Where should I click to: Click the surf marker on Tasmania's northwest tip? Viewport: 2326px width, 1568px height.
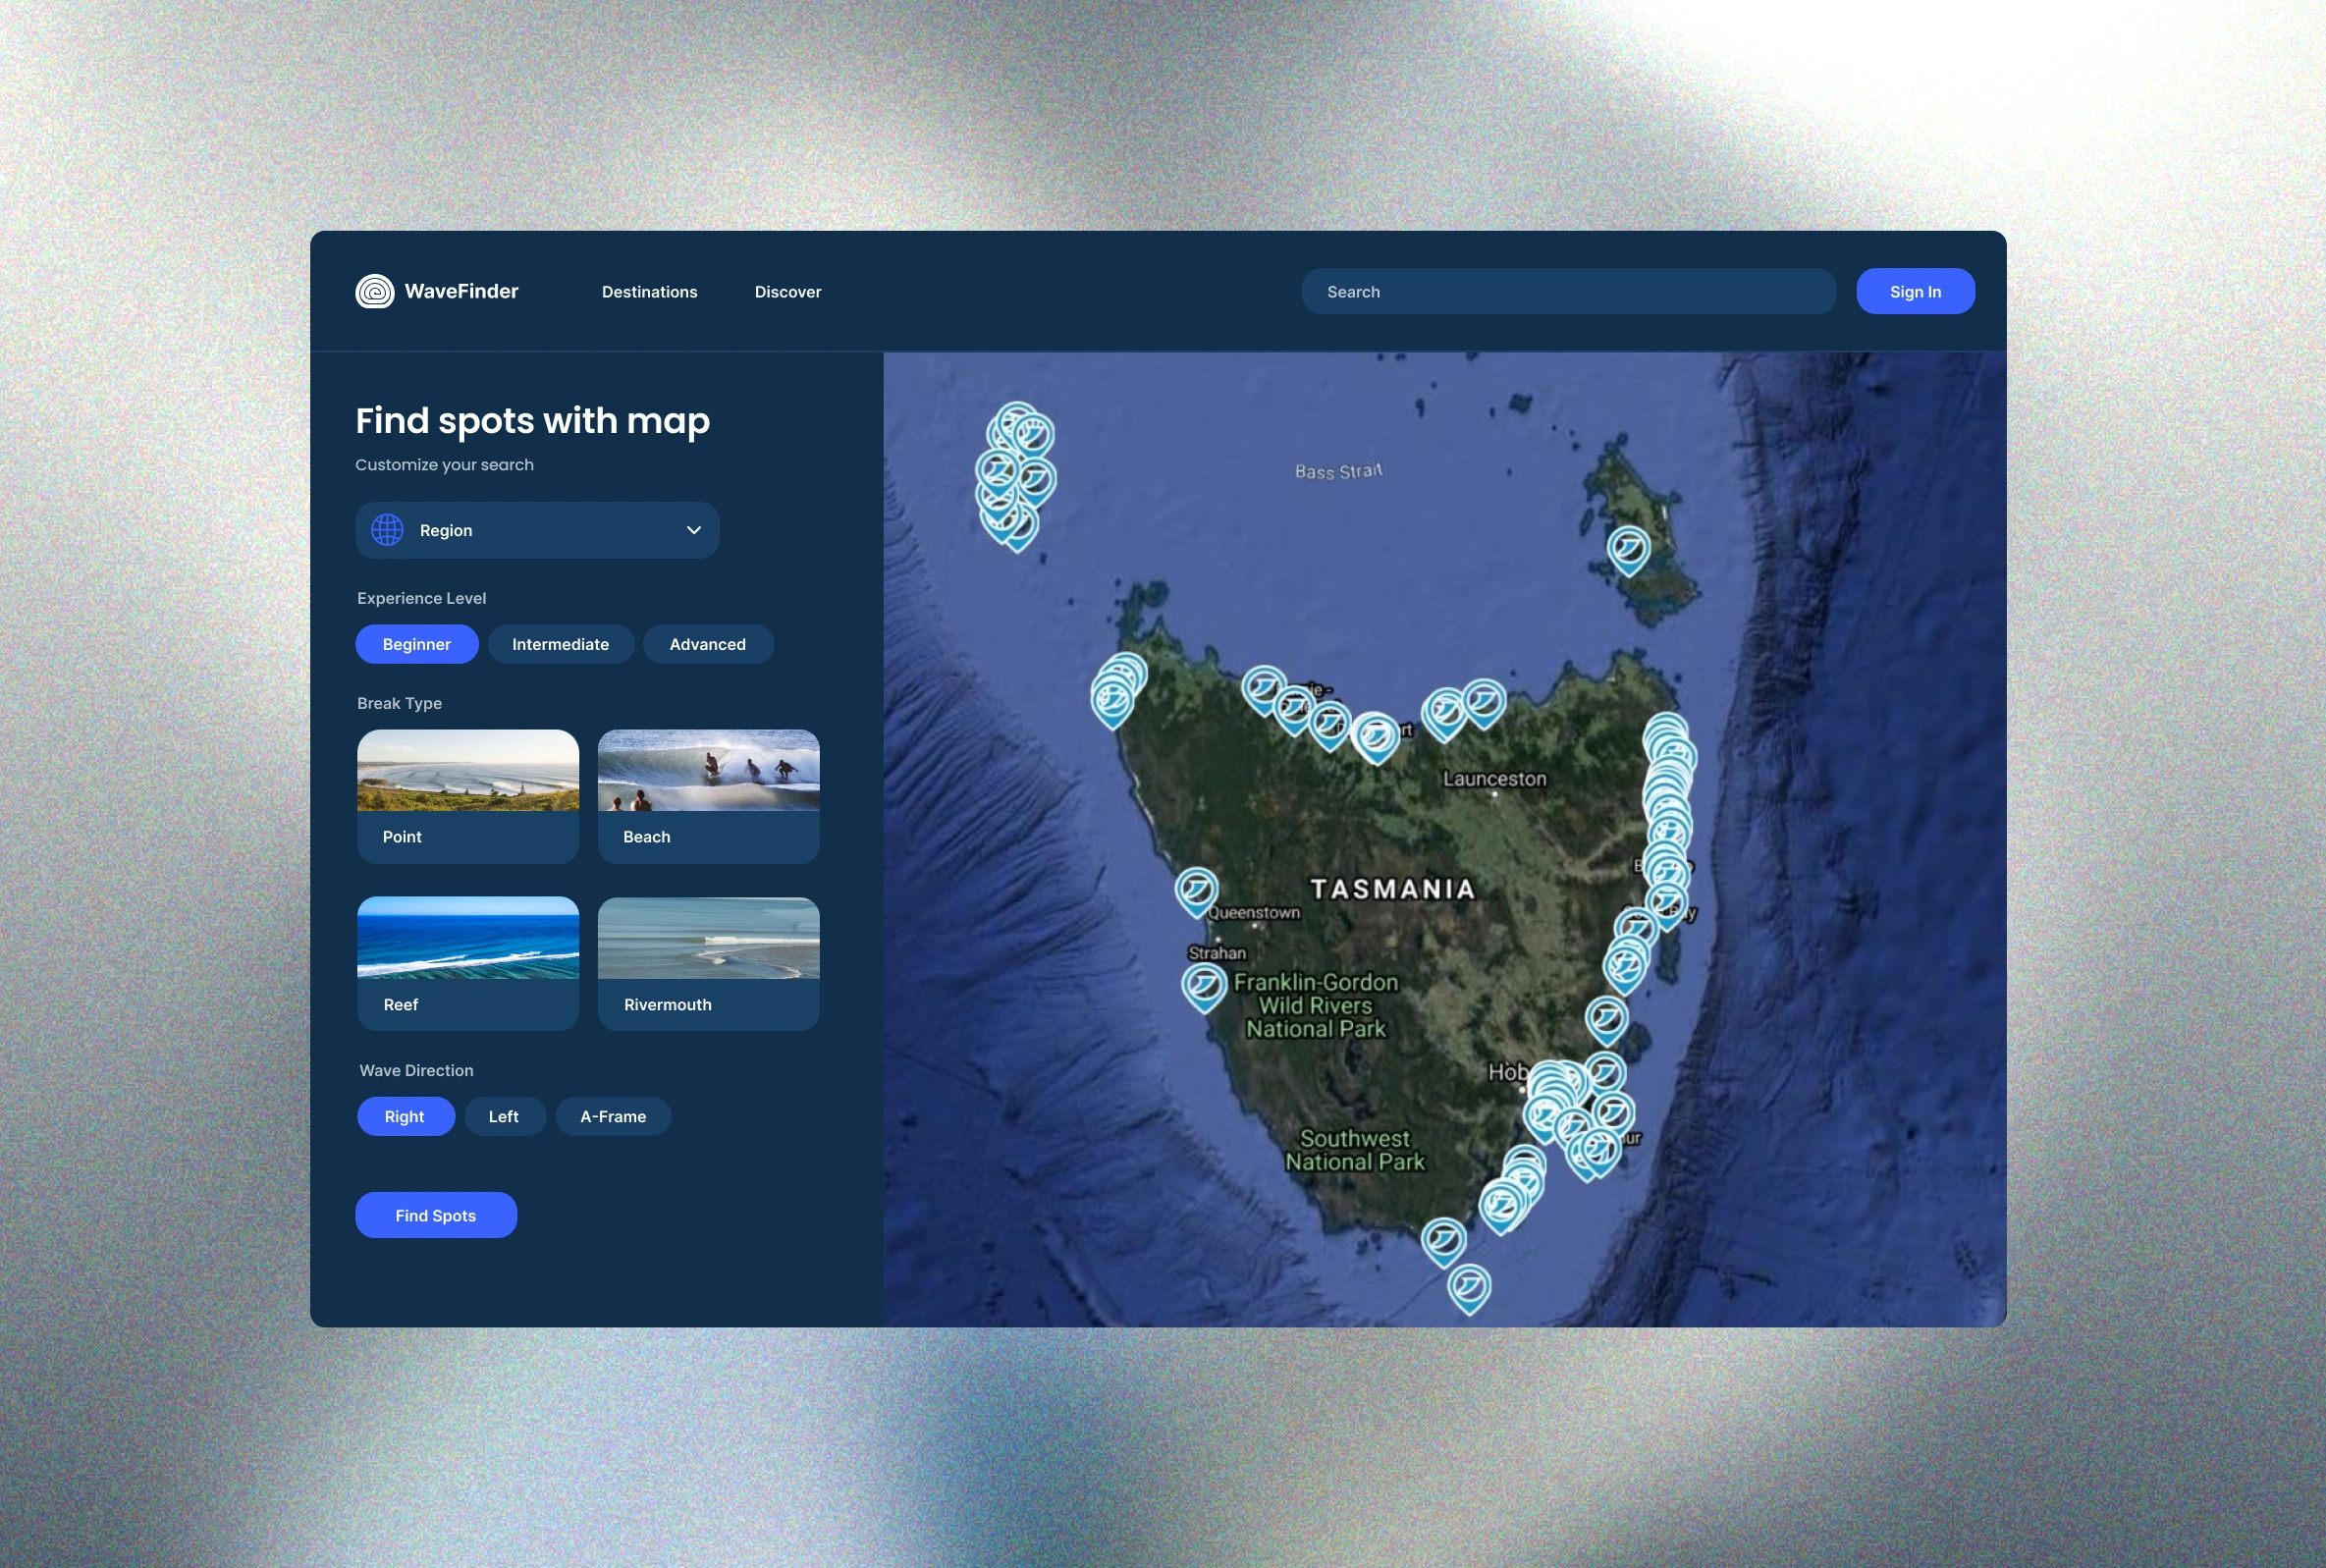click(1113, 695)
